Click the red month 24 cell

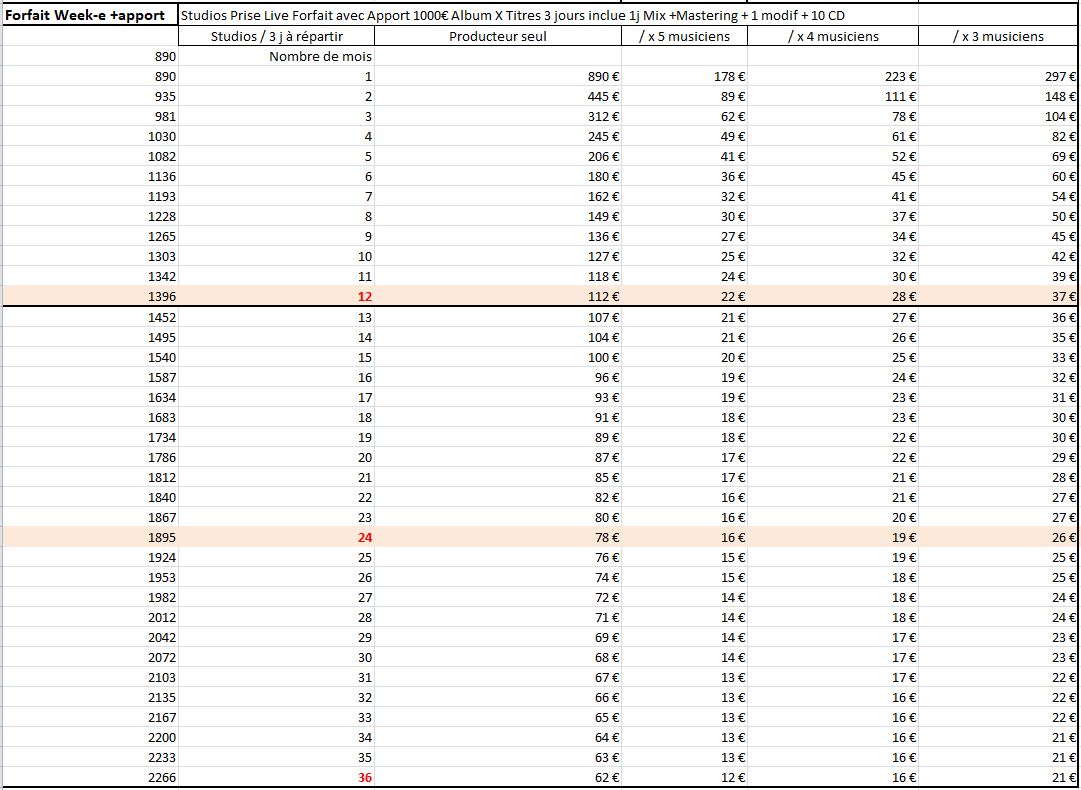[x=364, y=538]
